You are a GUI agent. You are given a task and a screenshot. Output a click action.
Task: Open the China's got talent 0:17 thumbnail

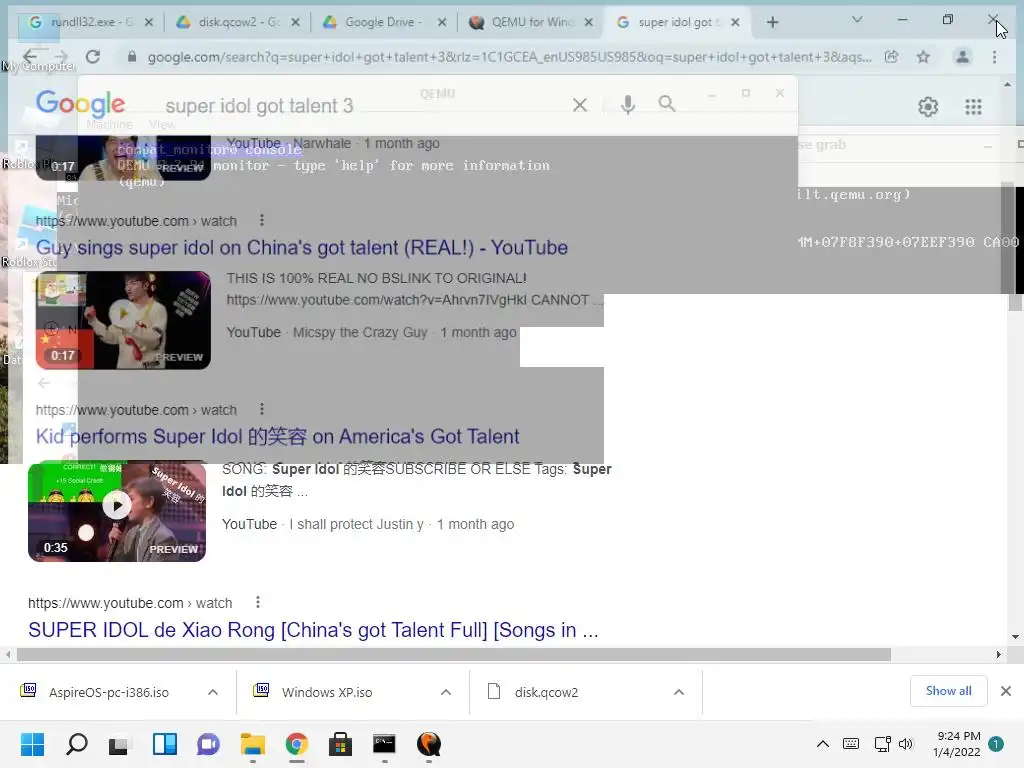tap(123, 320)
